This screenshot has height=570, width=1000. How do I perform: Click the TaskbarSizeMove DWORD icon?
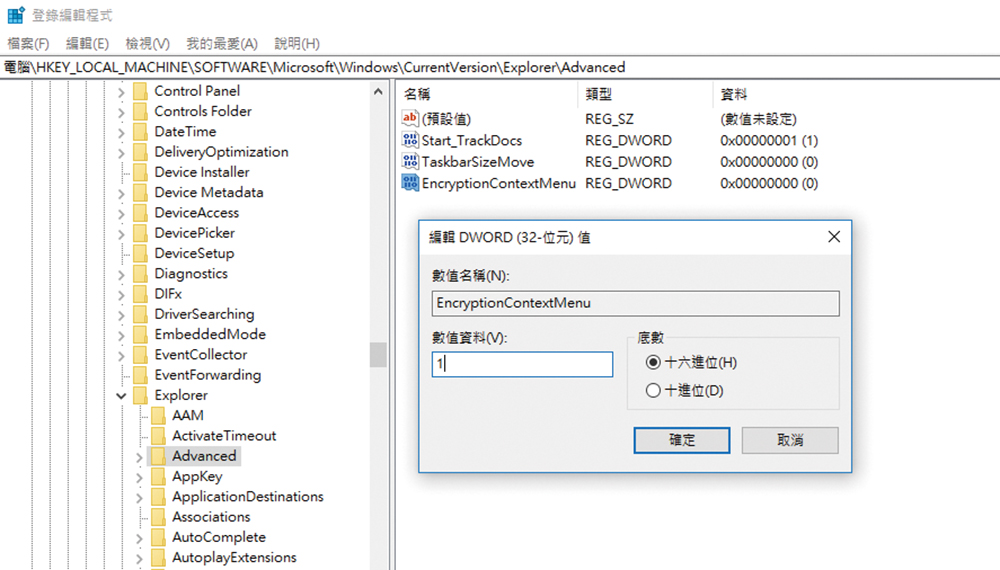coord(409,162)
